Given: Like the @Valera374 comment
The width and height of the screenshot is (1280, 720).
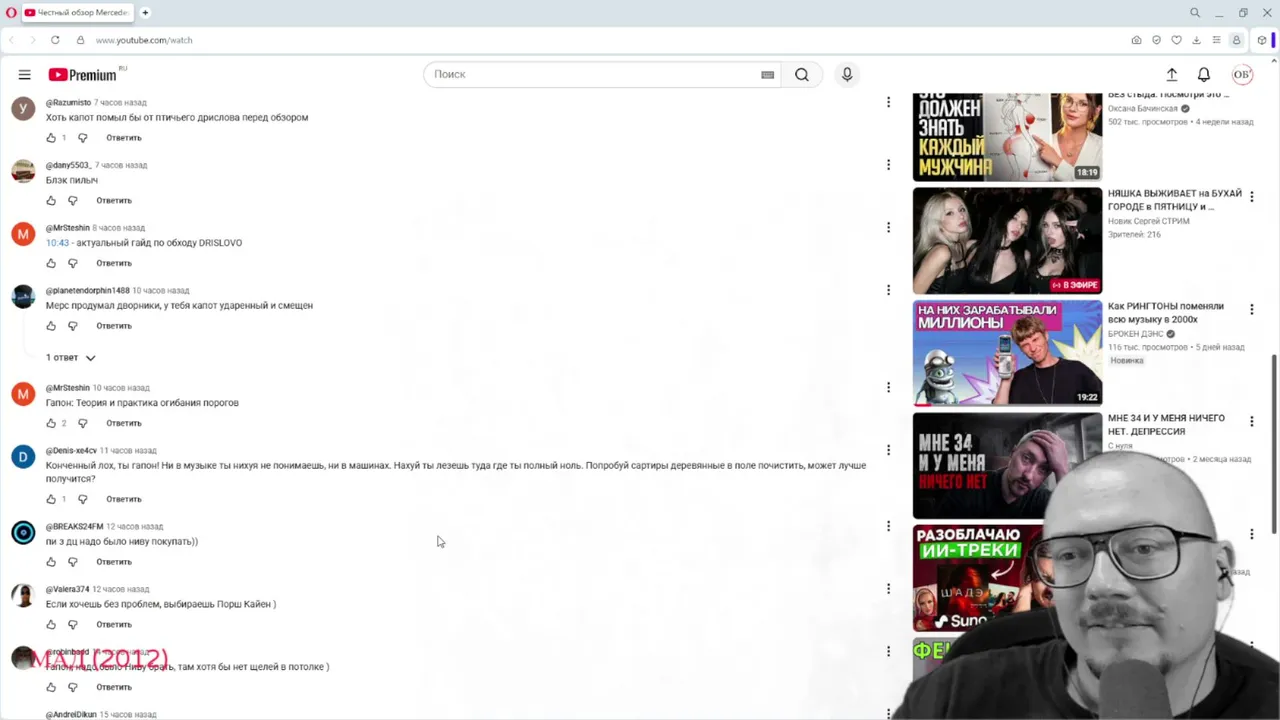Looking at the screenshot, I should click(x=51, y=625).
